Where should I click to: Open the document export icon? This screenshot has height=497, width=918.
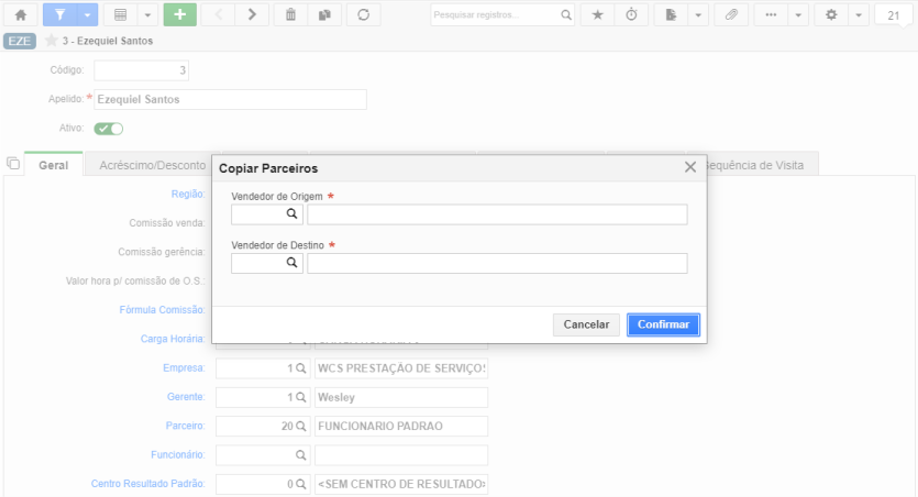(670, 15)
